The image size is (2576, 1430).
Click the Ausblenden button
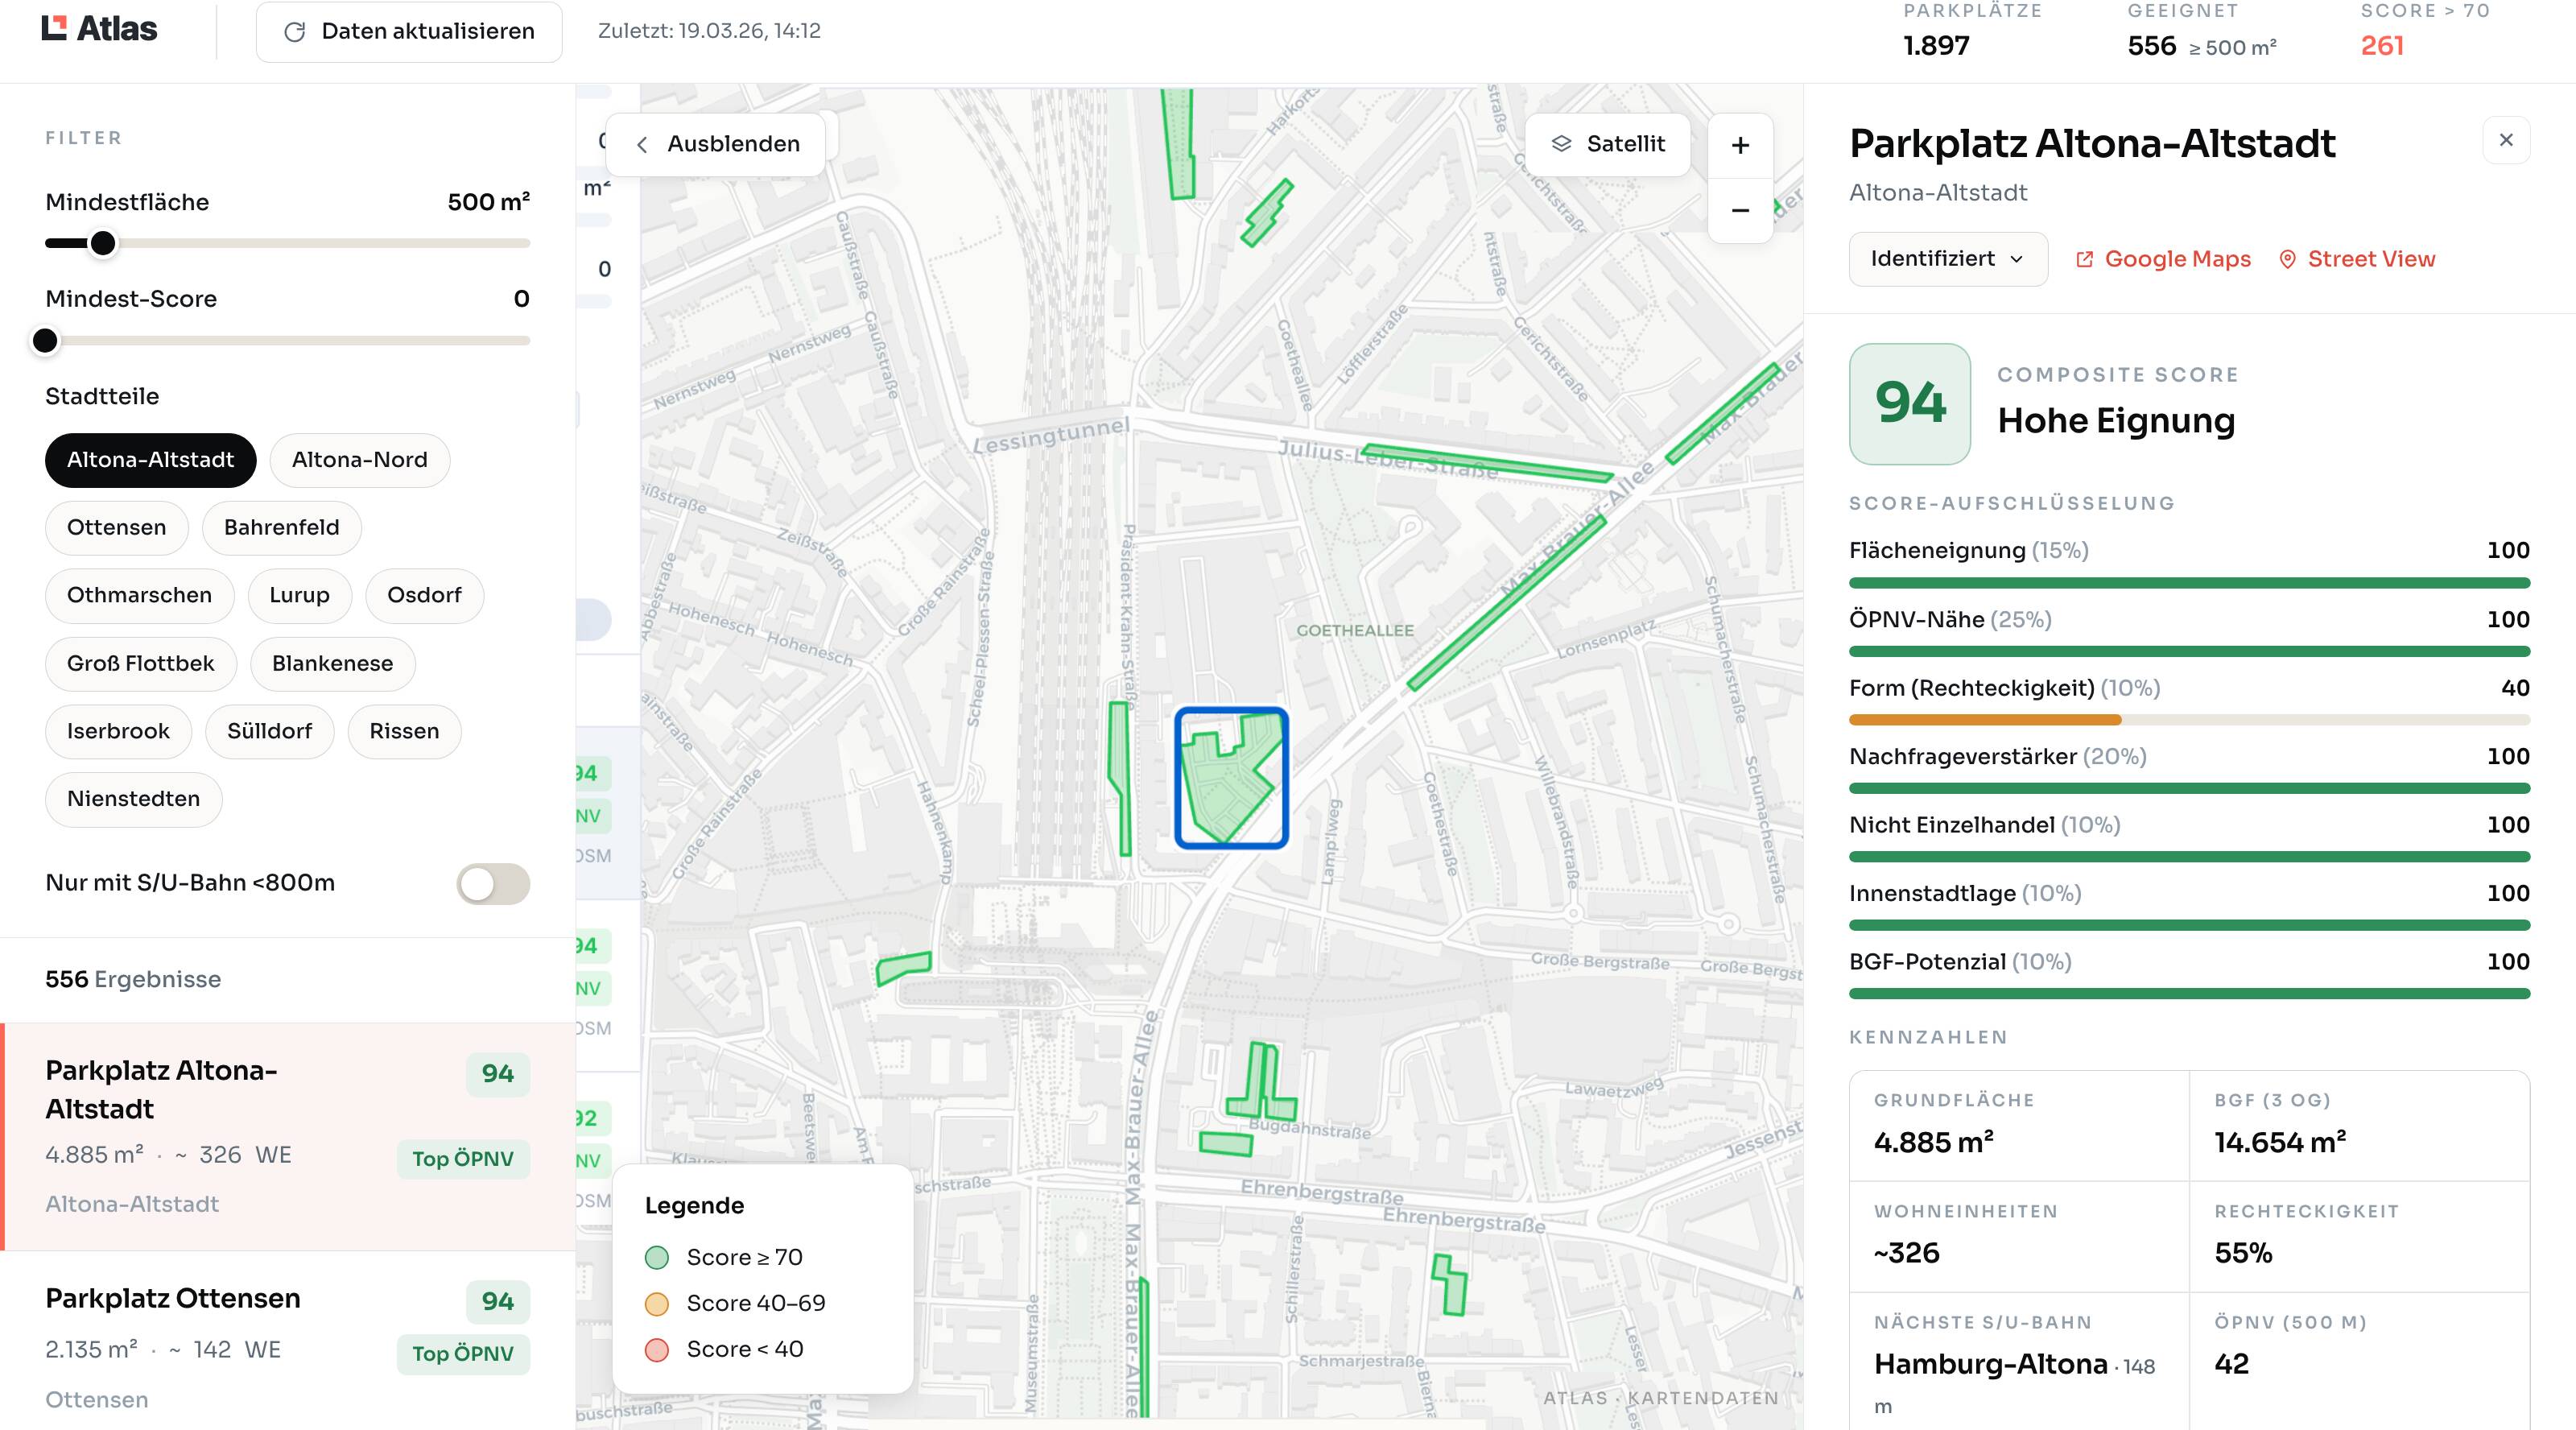pos(716,145)
